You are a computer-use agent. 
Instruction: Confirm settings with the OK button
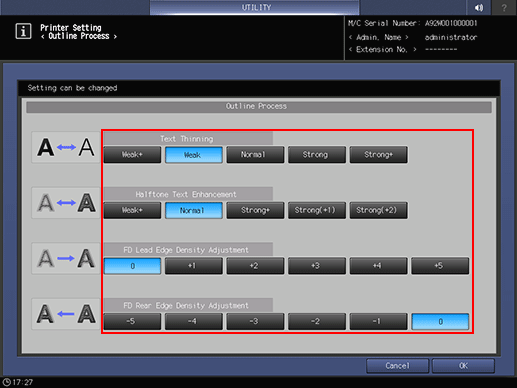coord(463,366)
